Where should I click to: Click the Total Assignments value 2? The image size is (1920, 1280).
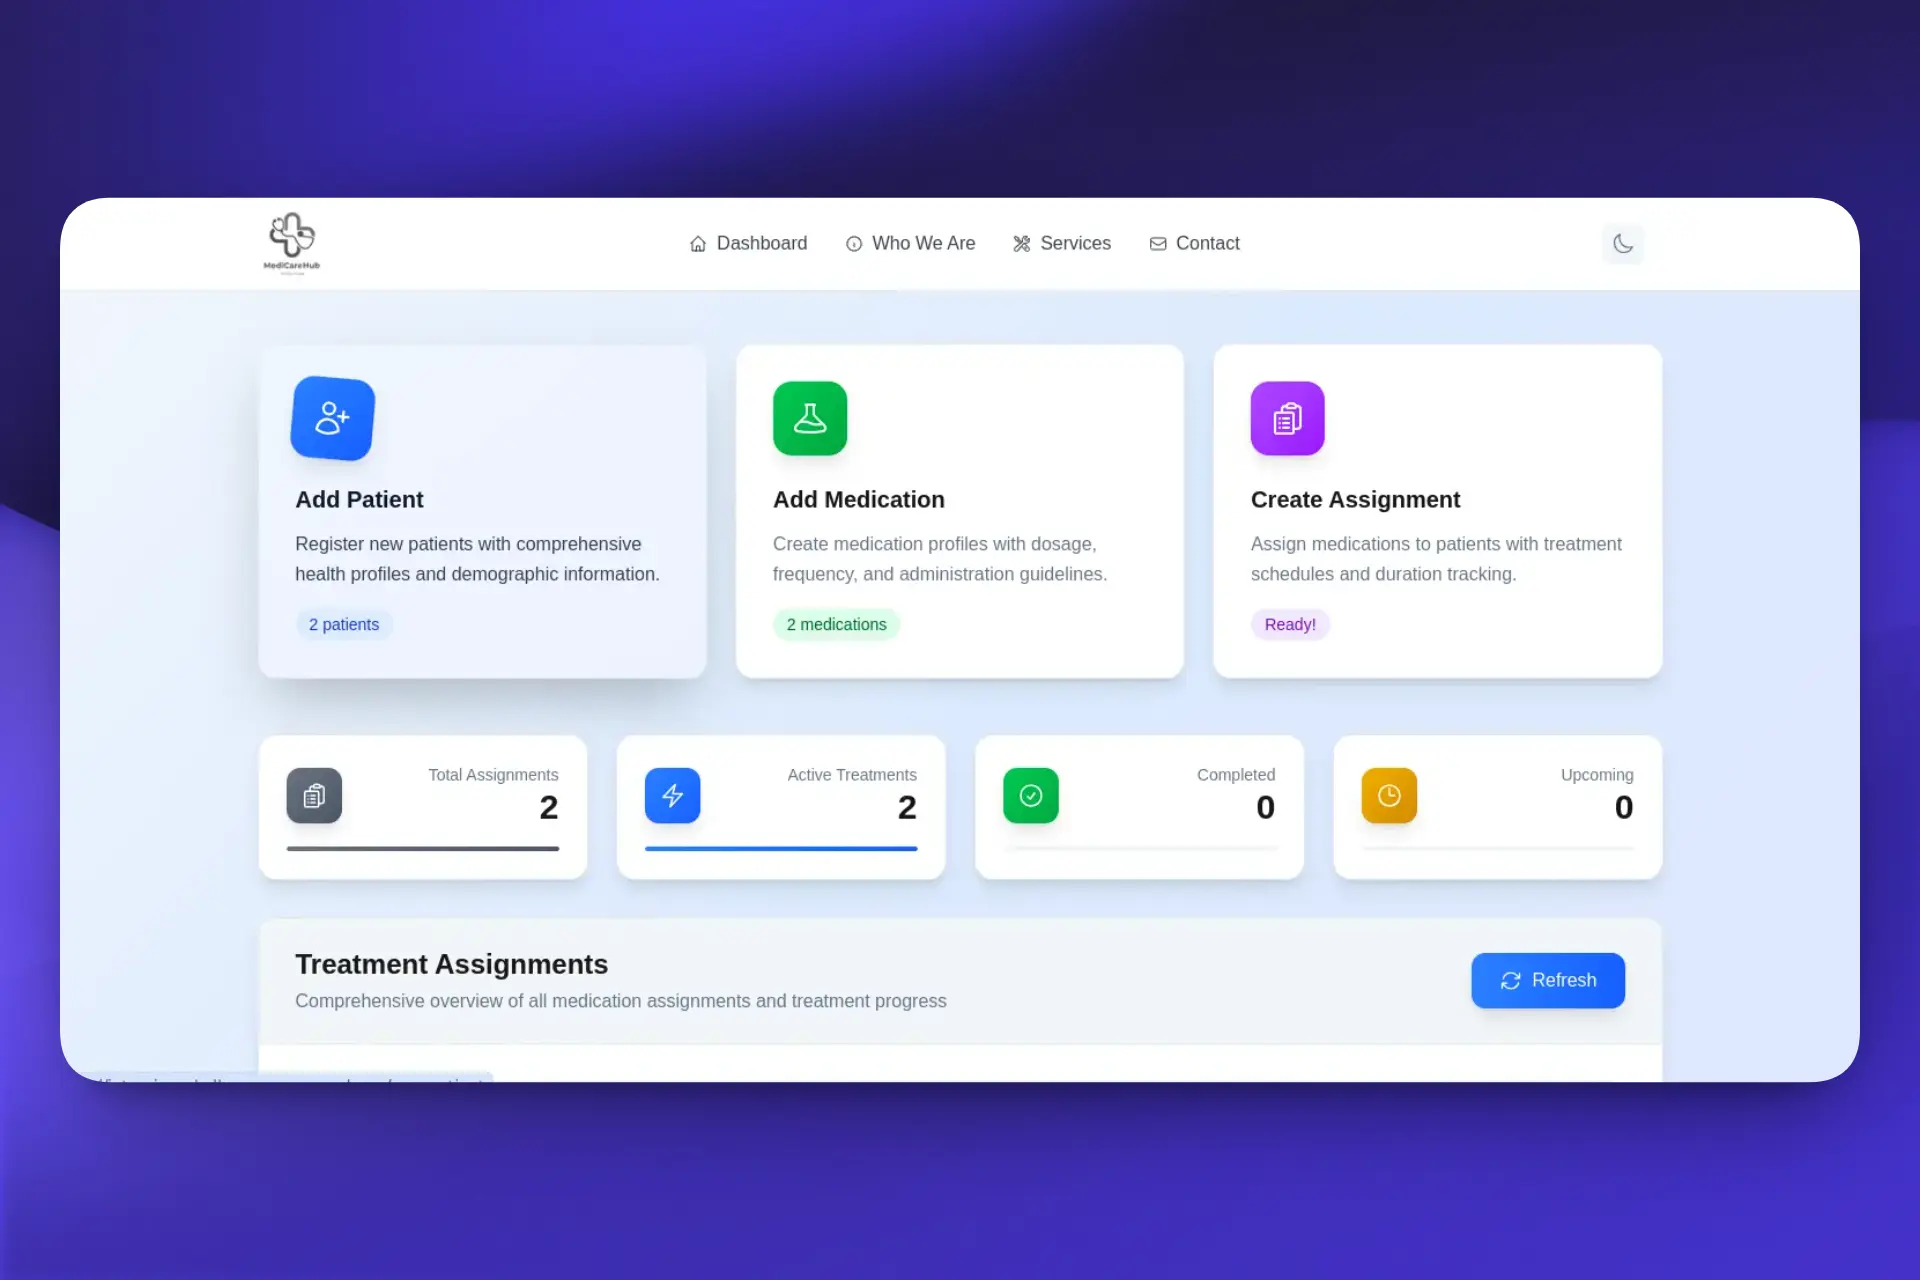click(549, 807)
